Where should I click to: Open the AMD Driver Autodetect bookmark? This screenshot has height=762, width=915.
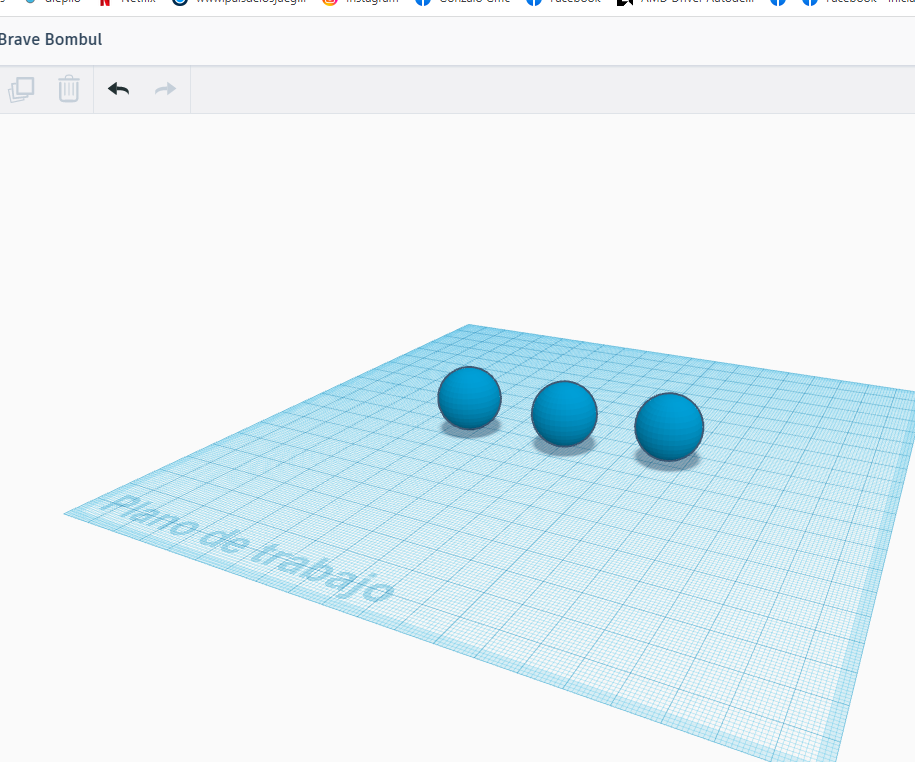(686, 2)
